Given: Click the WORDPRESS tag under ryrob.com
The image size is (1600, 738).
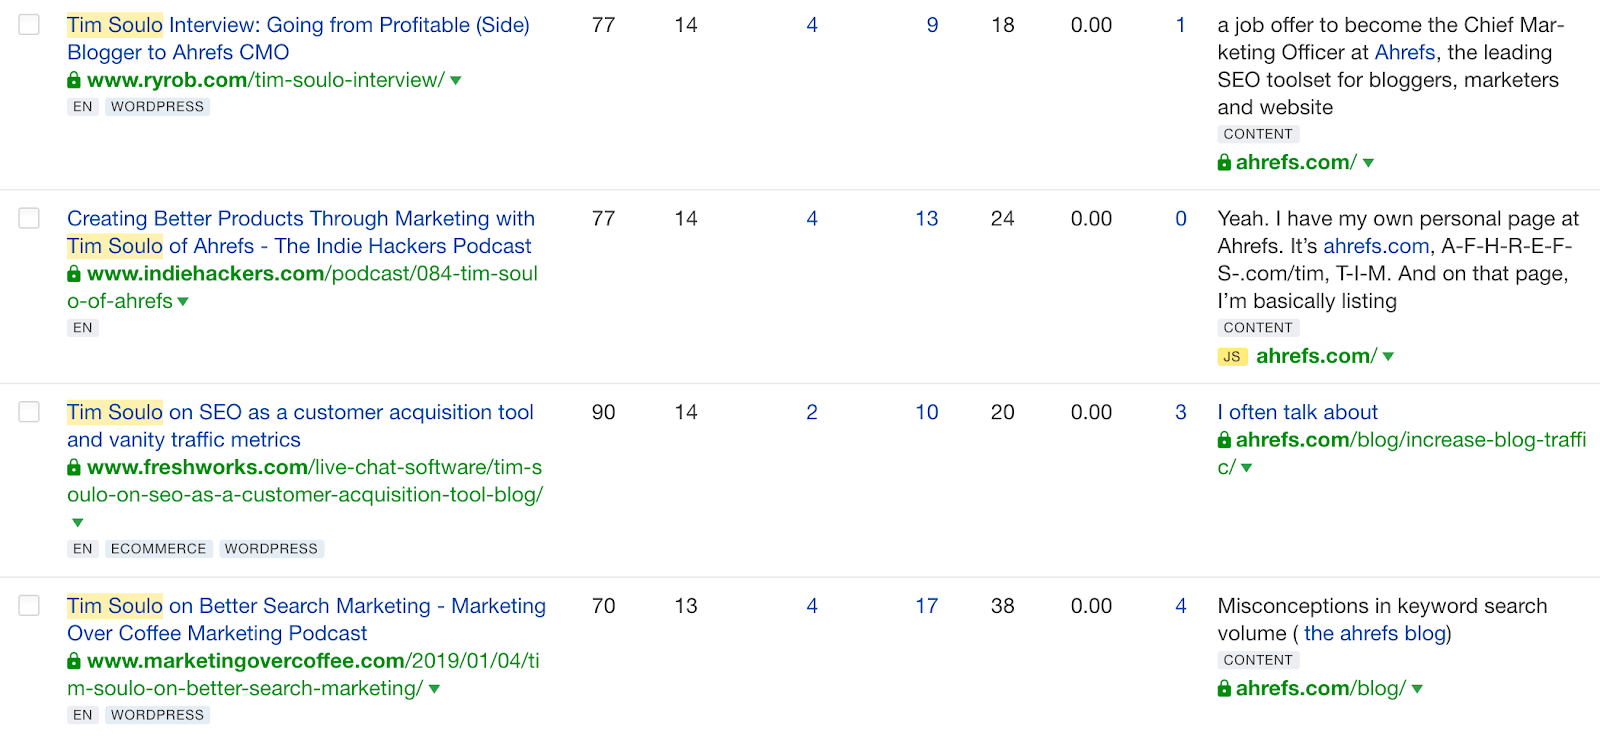Looking at the screenshot, I should point(157,107).
